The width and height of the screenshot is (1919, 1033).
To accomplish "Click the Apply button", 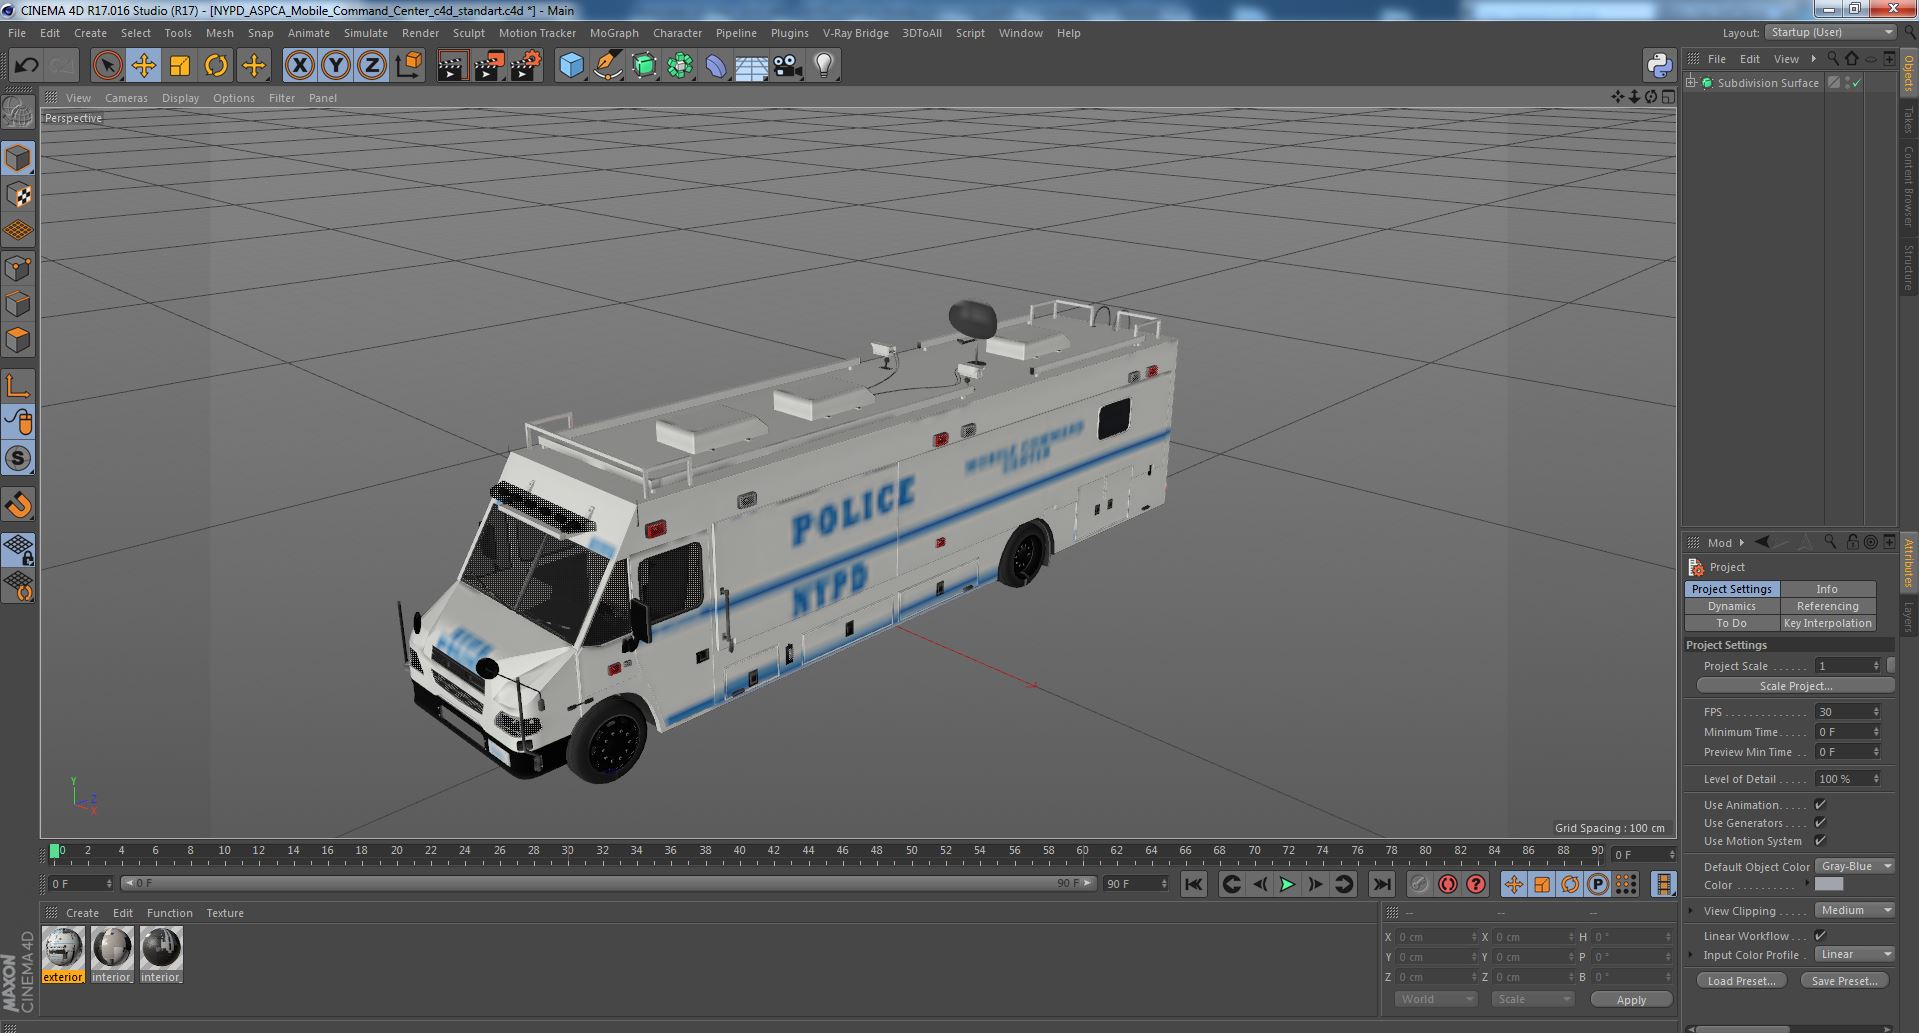I will coord(1631,1000).
